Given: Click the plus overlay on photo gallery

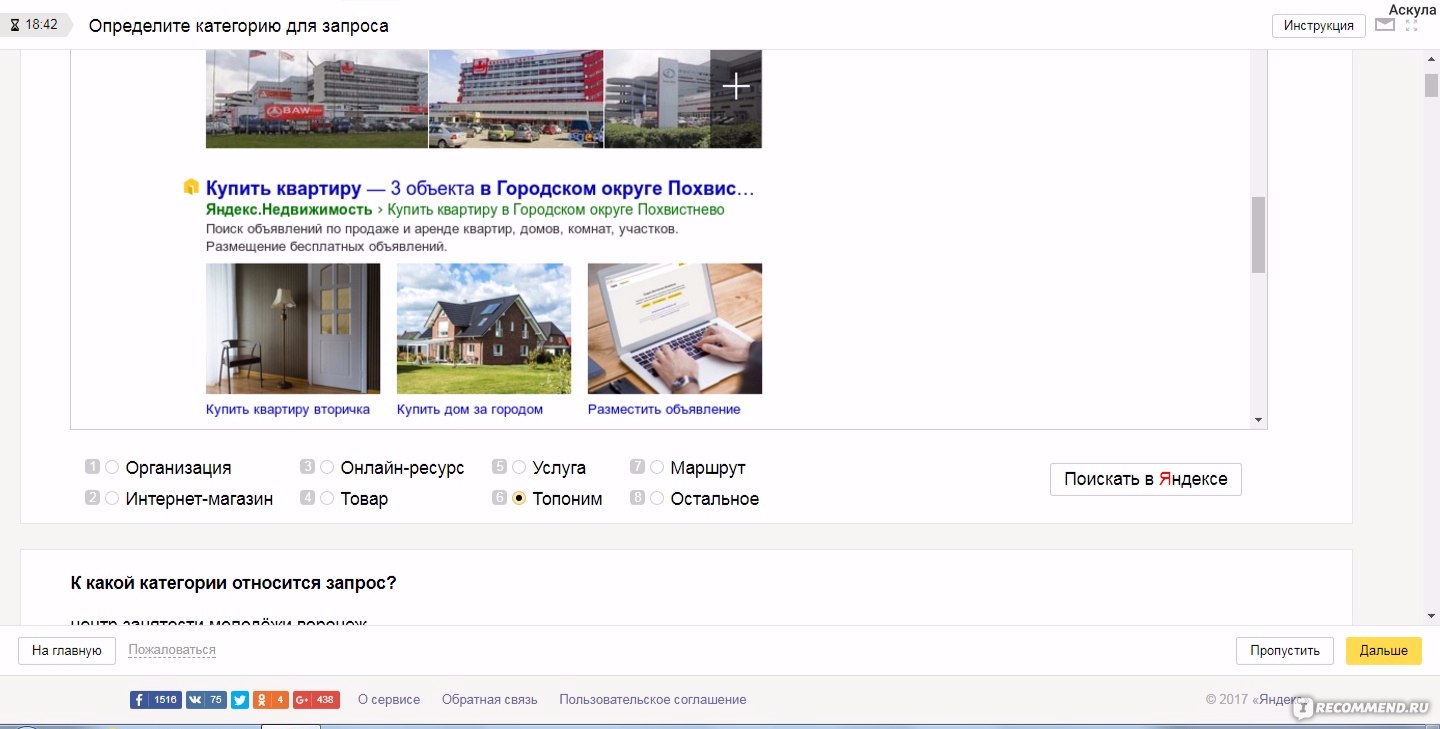Looking at the screenshot, I should click(x=736, y=86).
